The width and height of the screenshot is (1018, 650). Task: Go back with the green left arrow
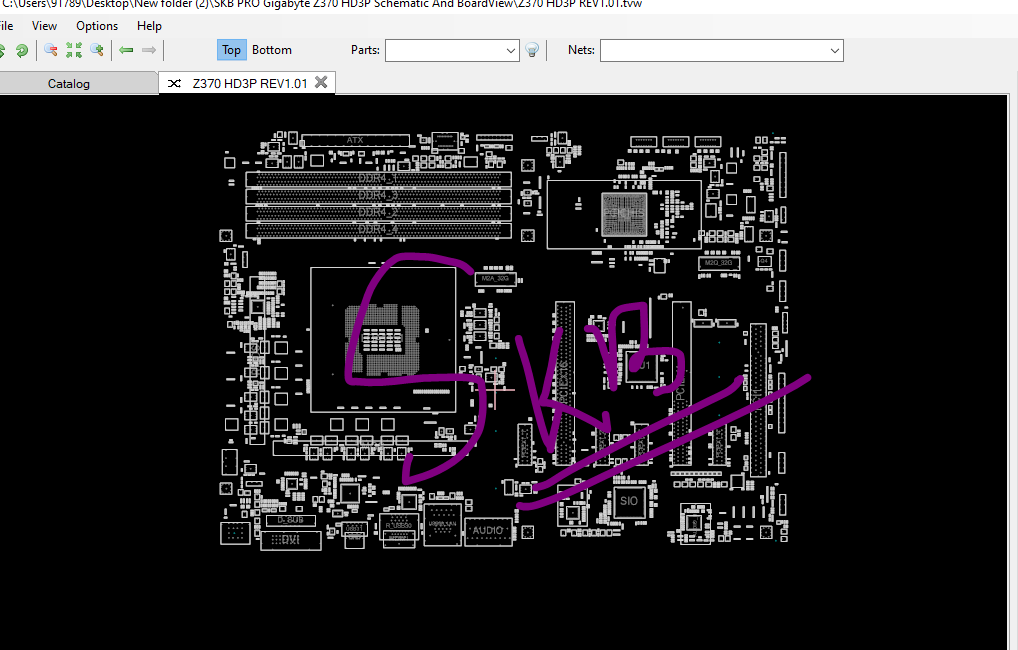pyautogui.click(x=126, y=50)
